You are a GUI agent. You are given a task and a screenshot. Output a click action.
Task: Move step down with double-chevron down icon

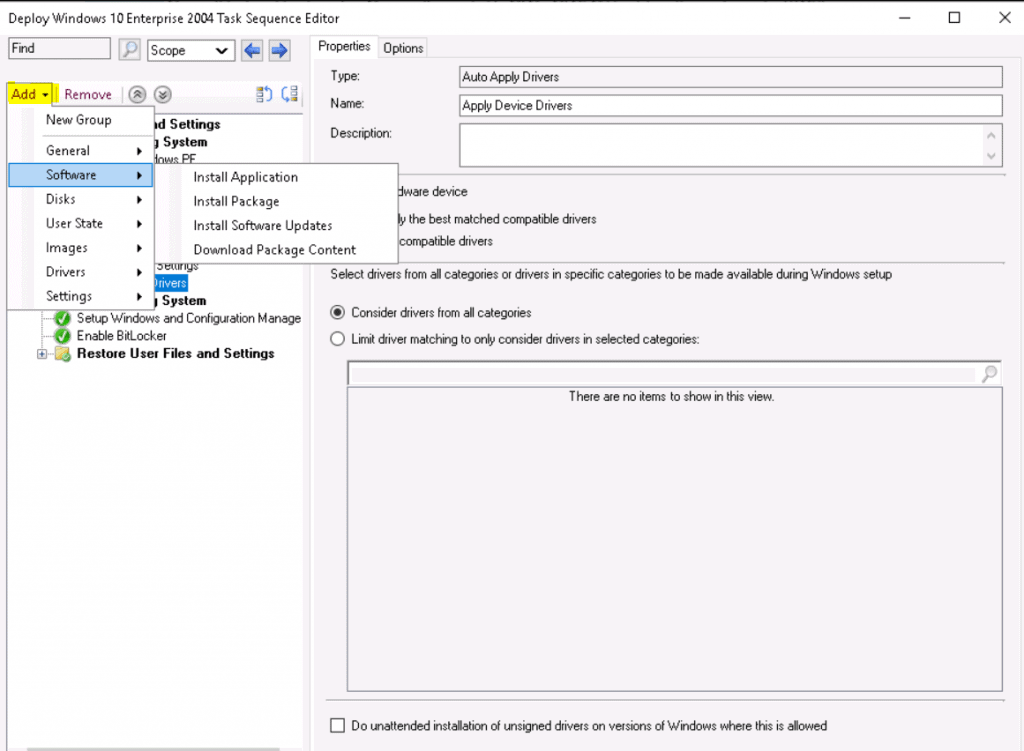point(163,95)
